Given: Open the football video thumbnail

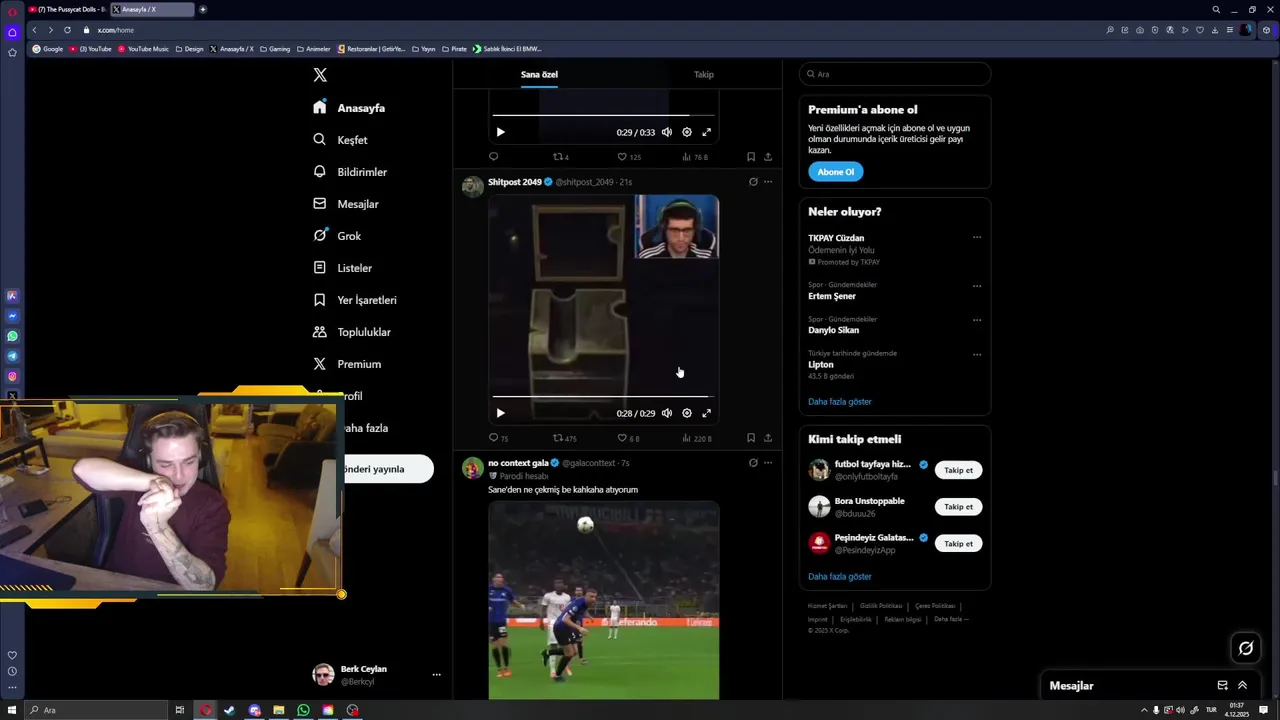Looking at the screenshot, I should 603,600.
